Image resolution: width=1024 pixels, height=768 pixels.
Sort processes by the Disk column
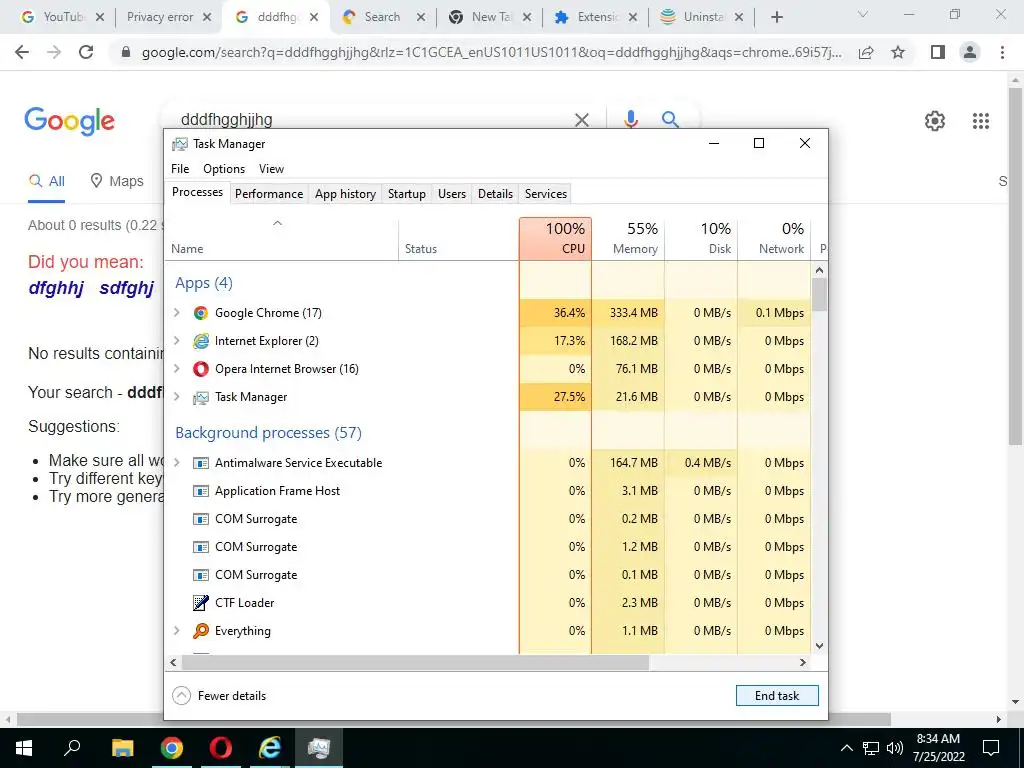pos(701,239)
